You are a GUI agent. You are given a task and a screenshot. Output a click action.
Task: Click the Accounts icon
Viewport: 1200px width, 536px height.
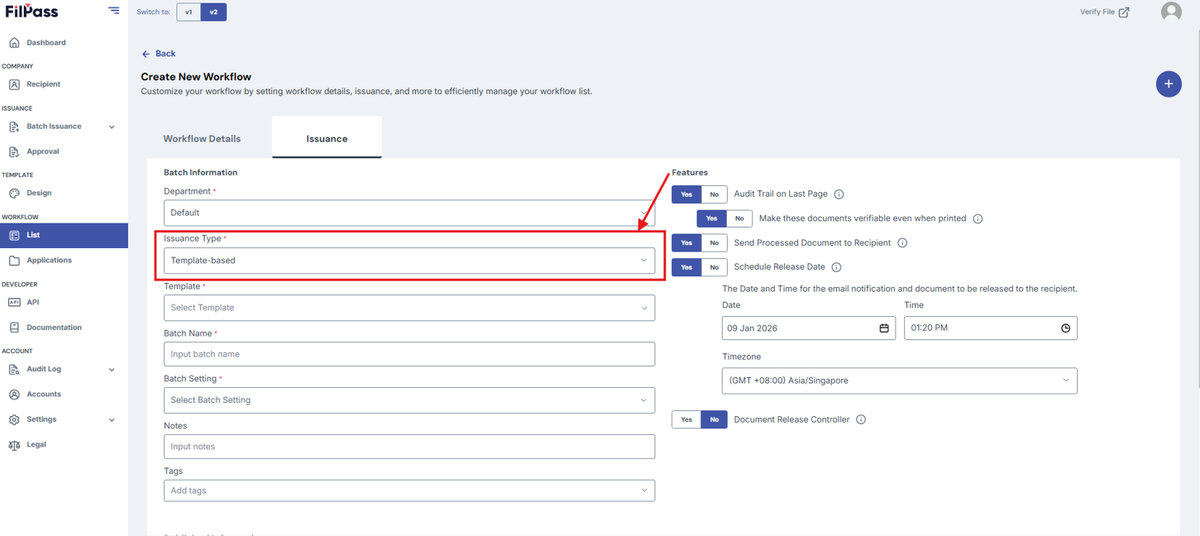(14, 394)
